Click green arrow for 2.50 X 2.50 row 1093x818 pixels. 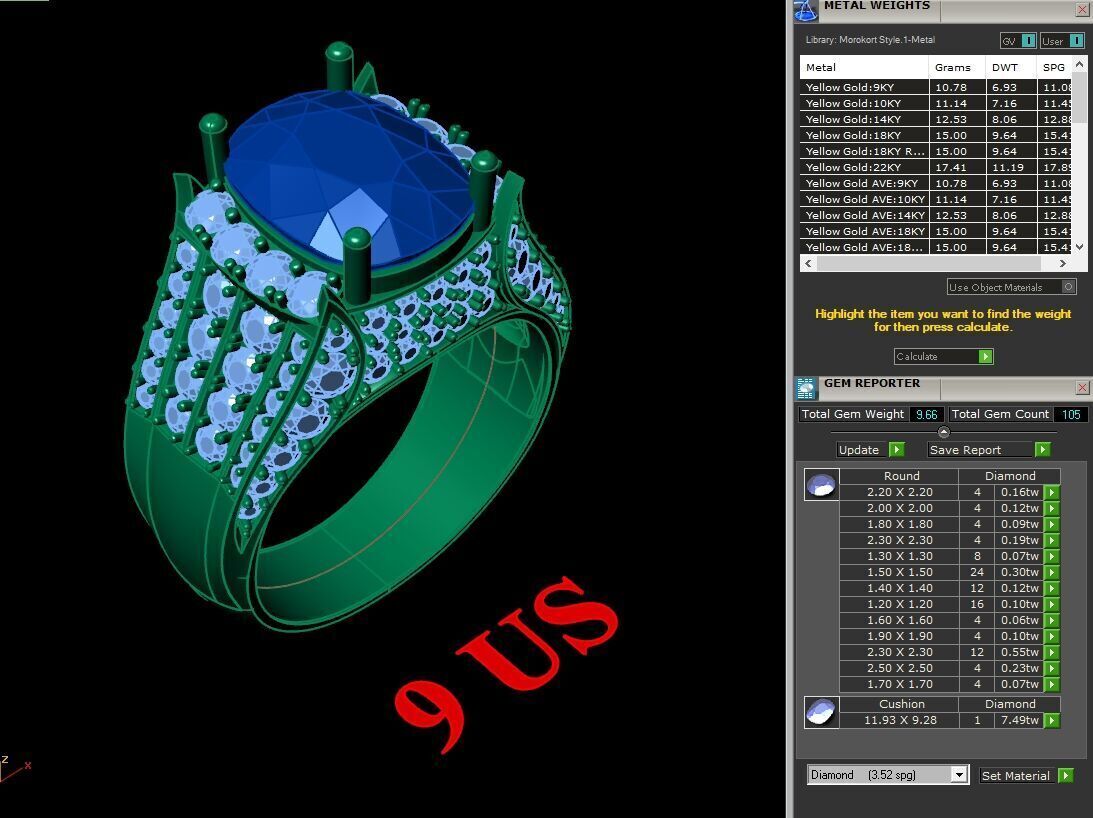tap(1051, 669)
